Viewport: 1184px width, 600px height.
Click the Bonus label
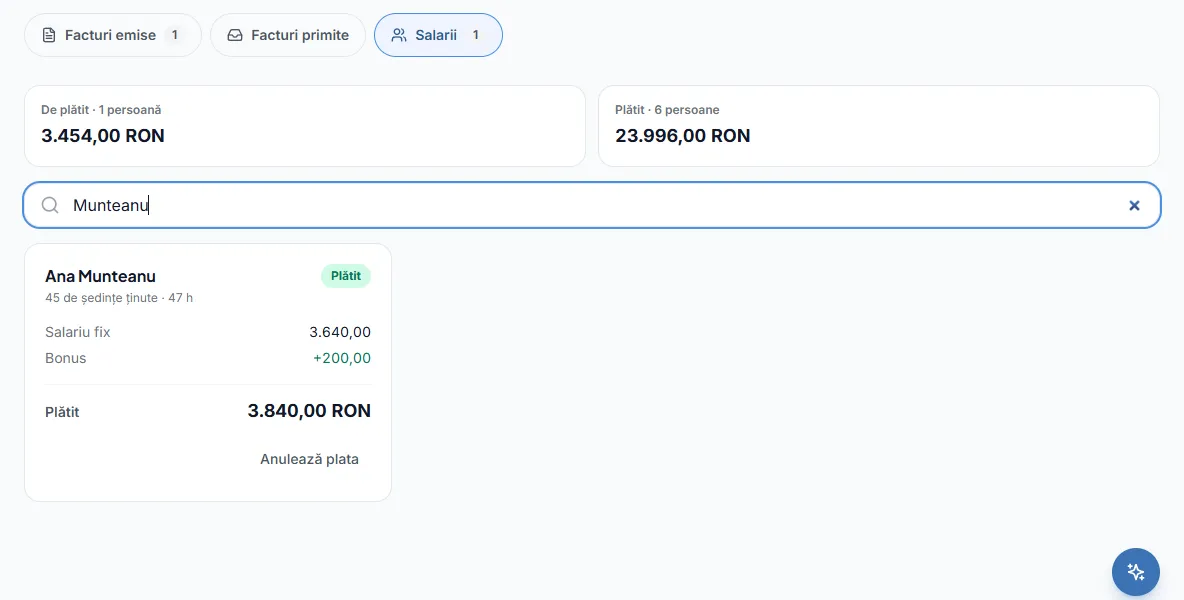(66, 358)
